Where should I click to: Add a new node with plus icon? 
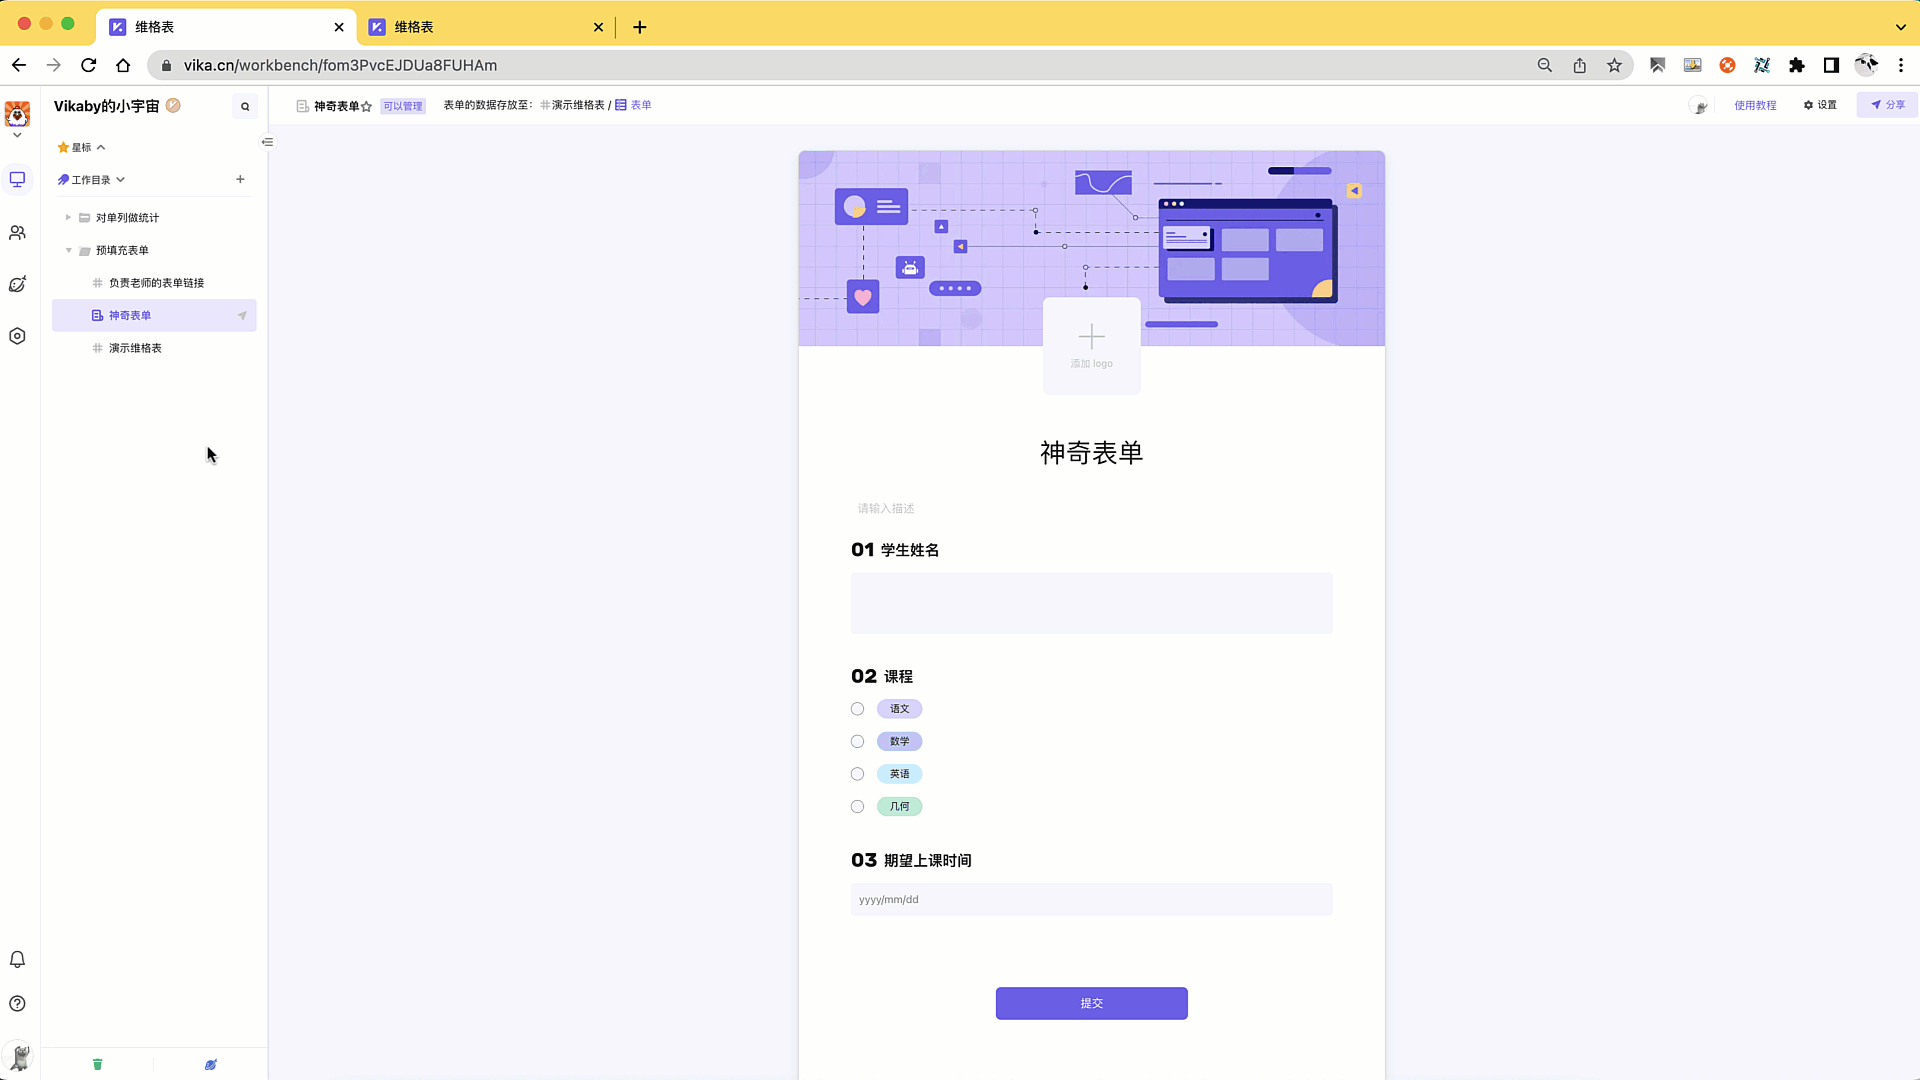[x=240, y=179]
